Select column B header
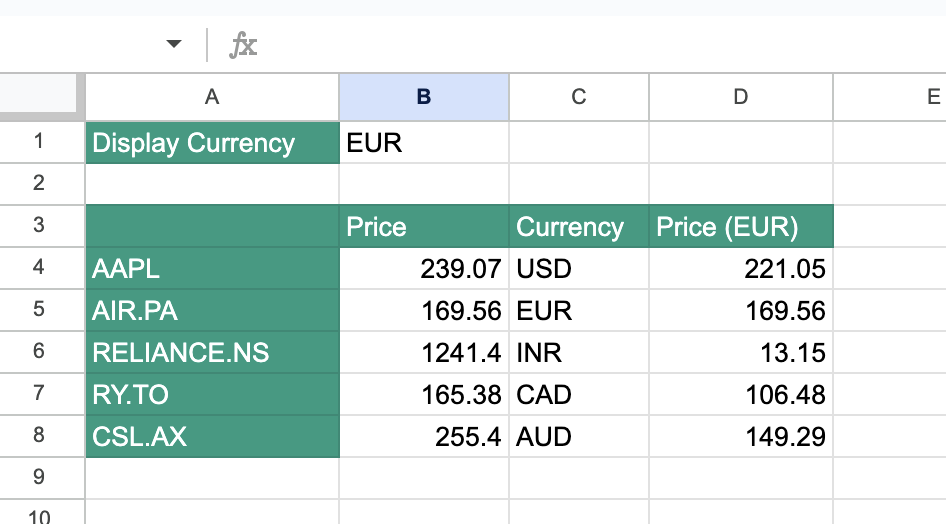 coord(424,96)
